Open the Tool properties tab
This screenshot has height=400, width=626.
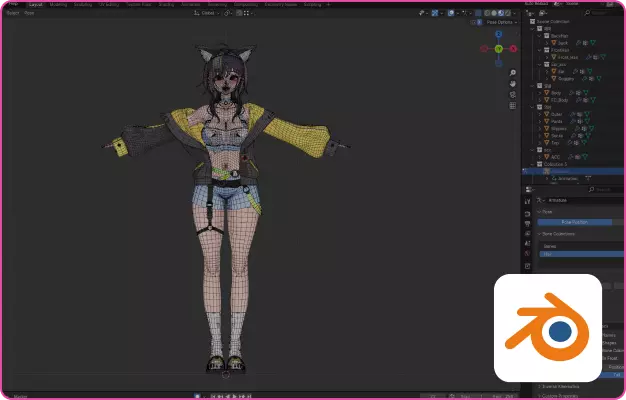(527, 202)
